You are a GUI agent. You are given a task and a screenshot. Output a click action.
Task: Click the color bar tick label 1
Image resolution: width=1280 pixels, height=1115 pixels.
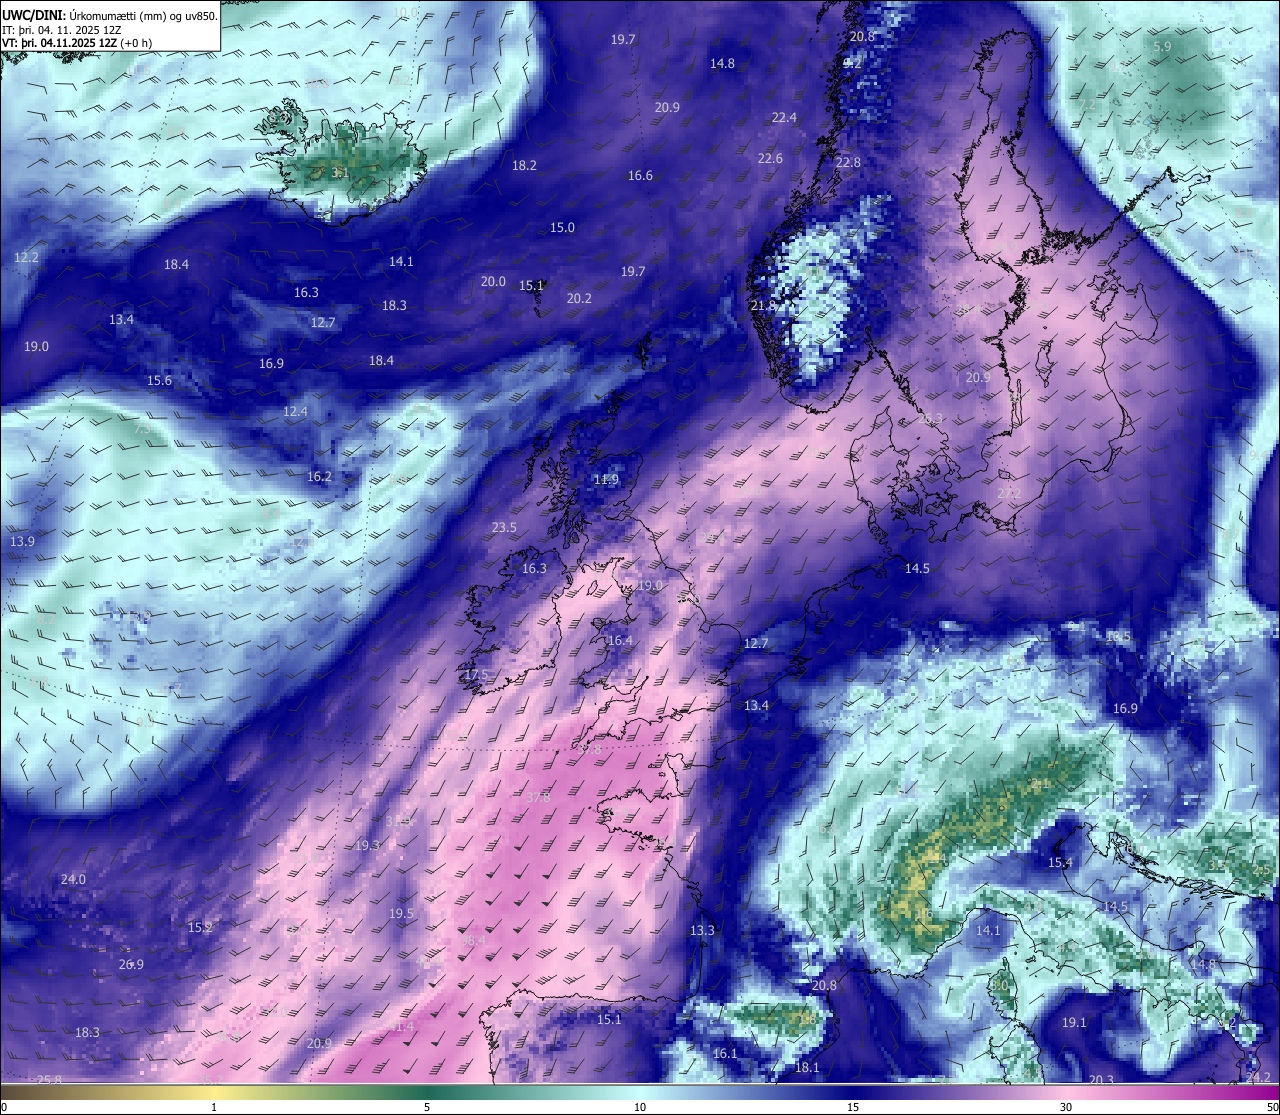[214, 1107]
